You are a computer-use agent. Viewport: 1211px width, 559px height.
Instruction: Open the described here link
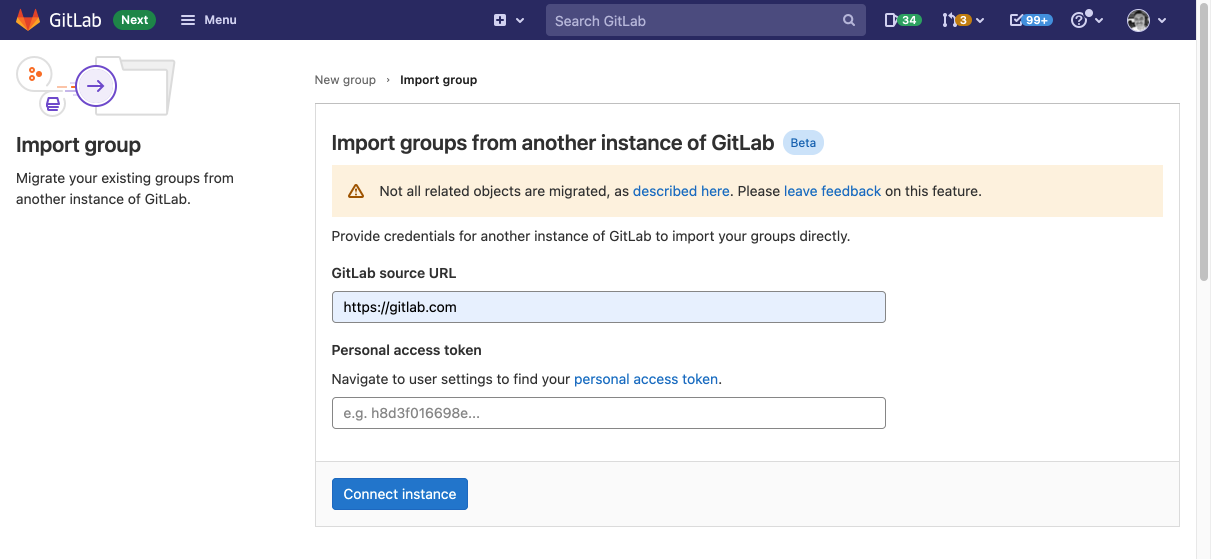[x=681, y=191]
